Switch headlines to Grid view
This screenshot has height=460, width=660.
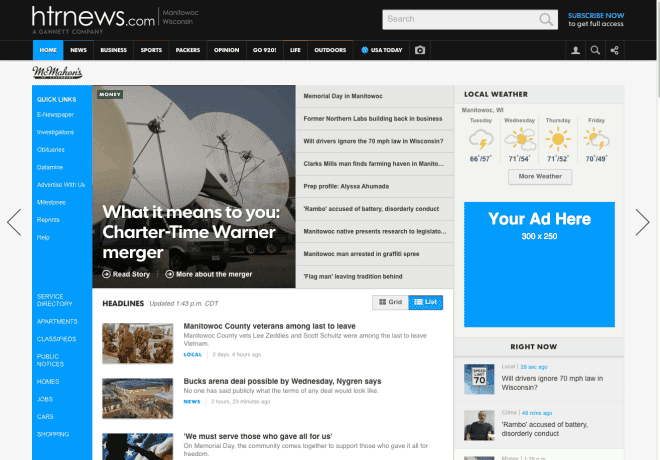(x=390, y=302)
